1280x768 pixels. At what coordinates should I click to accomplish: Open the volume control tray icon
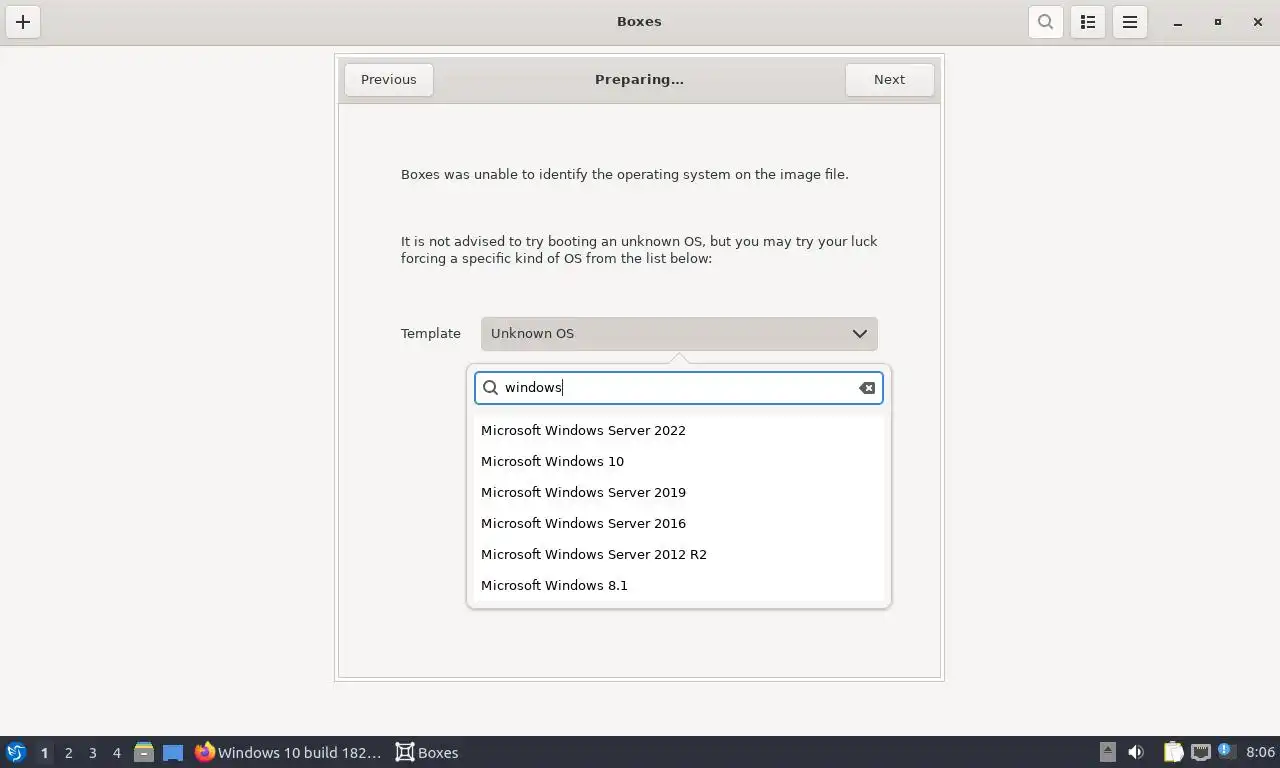pos(1136,752)
